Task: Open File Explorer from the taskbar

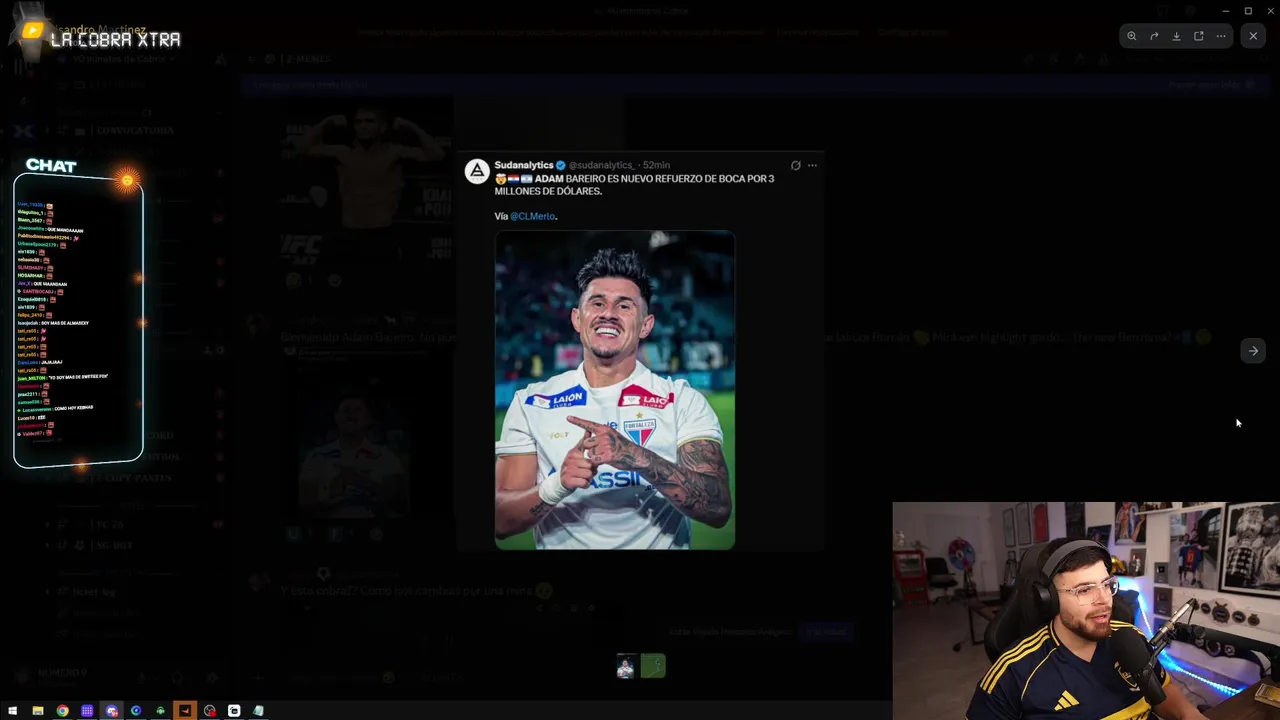Action: 38,711
